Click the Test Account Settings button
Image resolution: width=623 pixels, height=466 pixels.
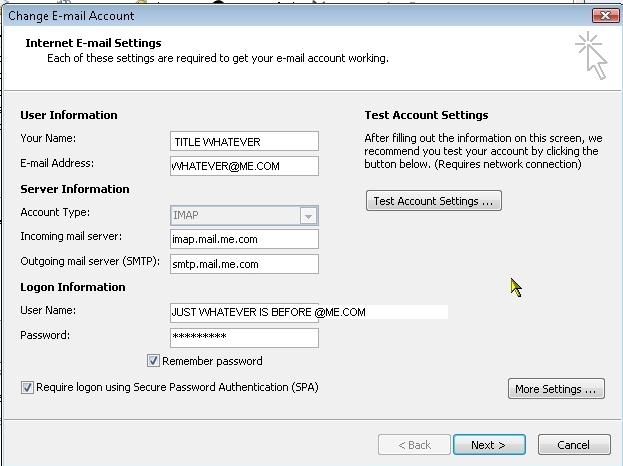(433, 201)
